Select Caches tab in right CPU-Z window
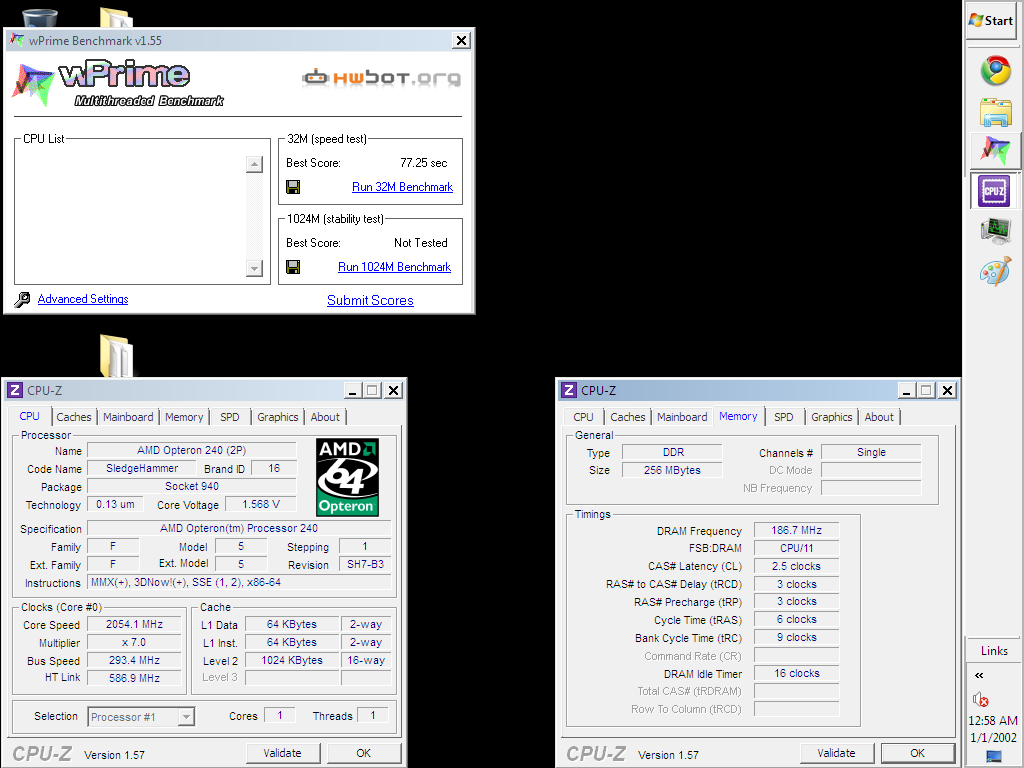 [x=628, y=417]
